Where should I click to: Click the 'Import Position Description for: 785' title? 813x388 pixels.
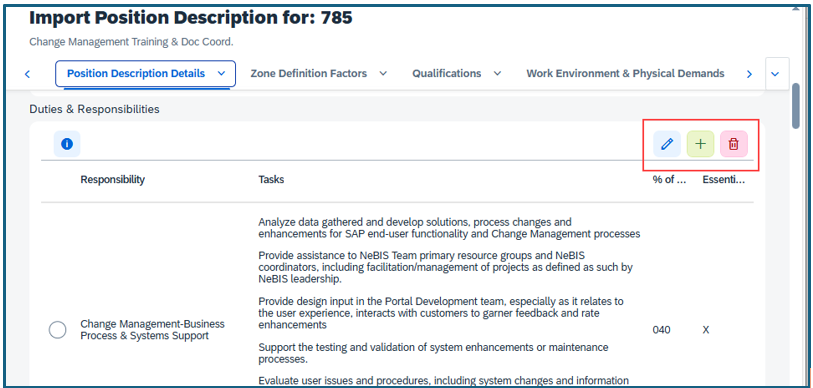click(x=191, y=18)
